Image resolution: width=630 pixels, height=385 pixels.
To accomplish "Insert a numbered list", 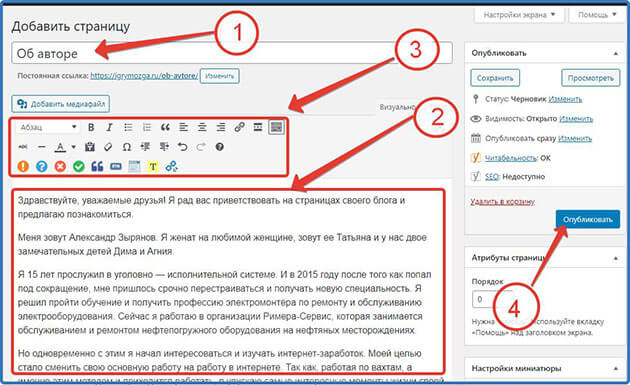I will [147, 127].
